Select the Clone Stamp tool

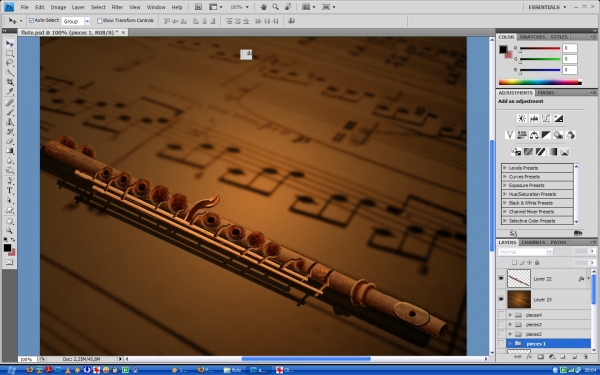10,122
